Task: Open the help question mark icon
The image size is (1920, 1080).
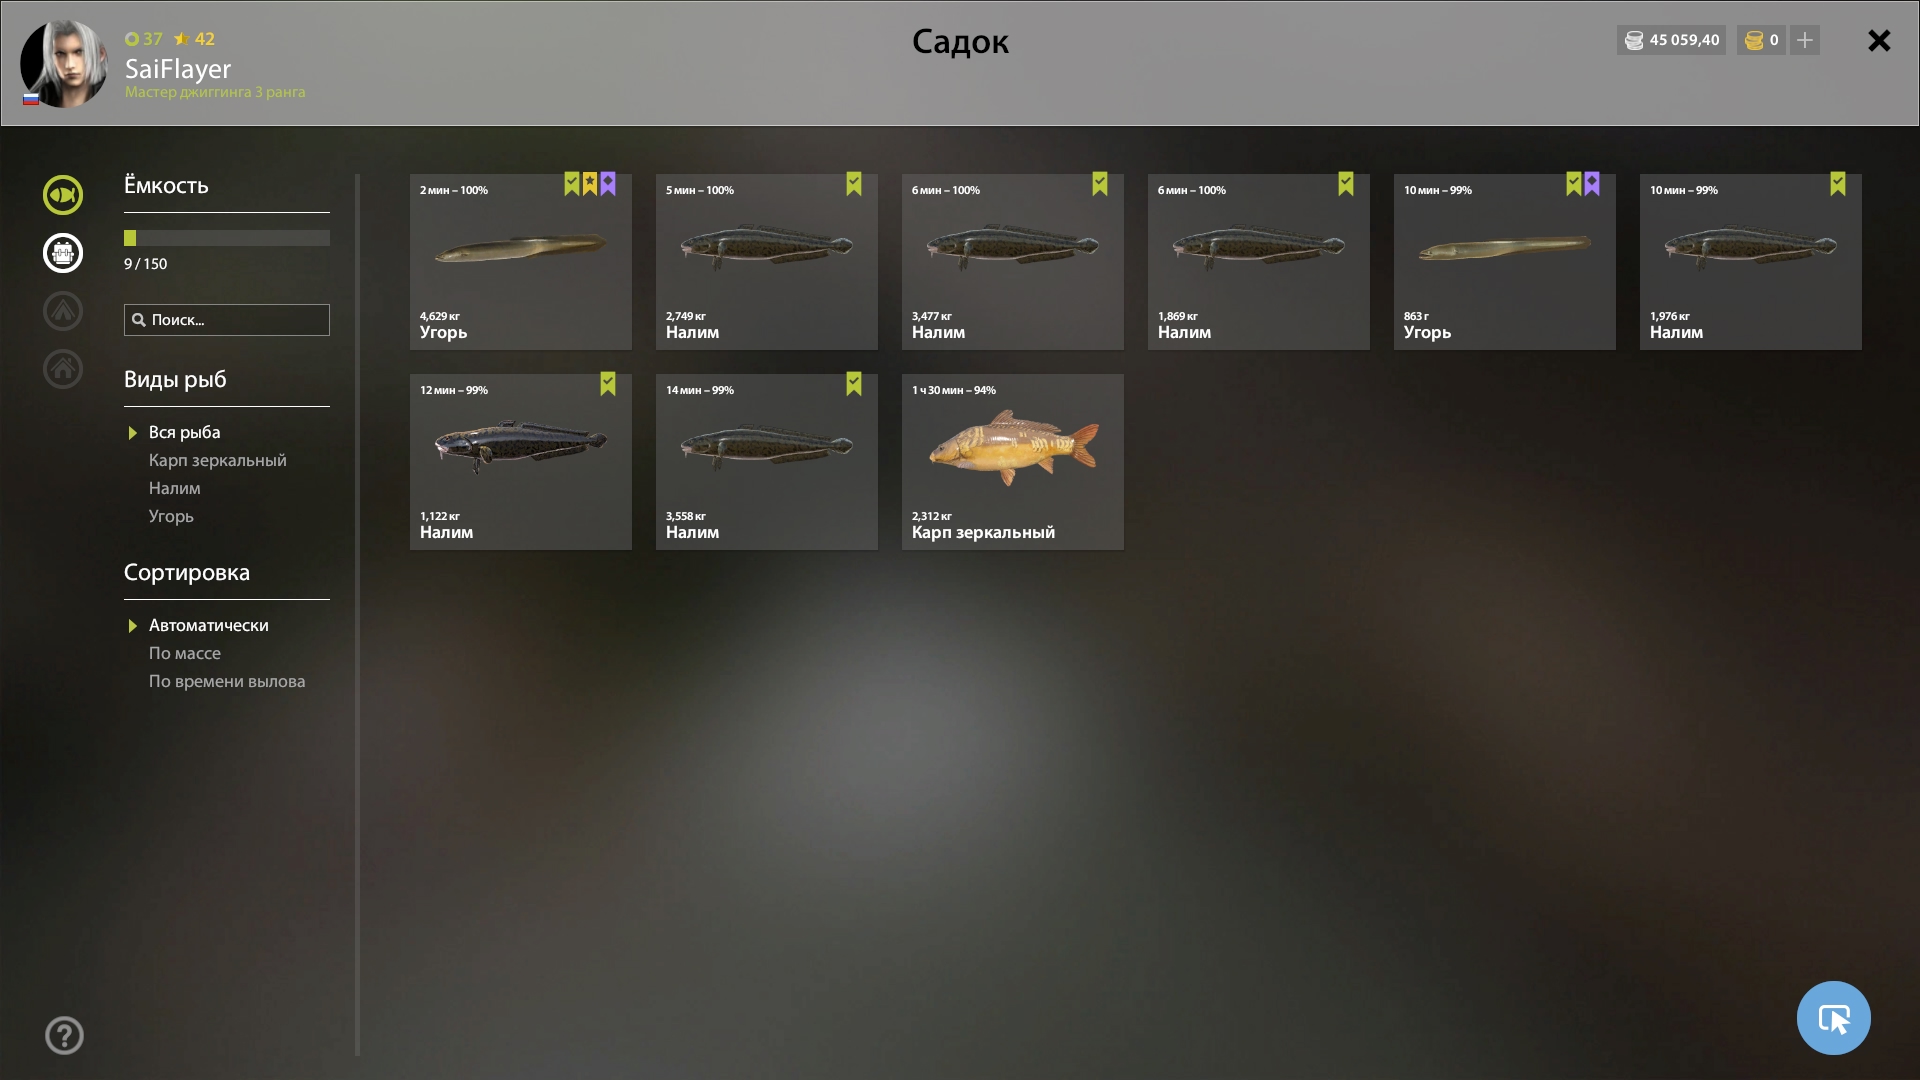Action: 64,1035
